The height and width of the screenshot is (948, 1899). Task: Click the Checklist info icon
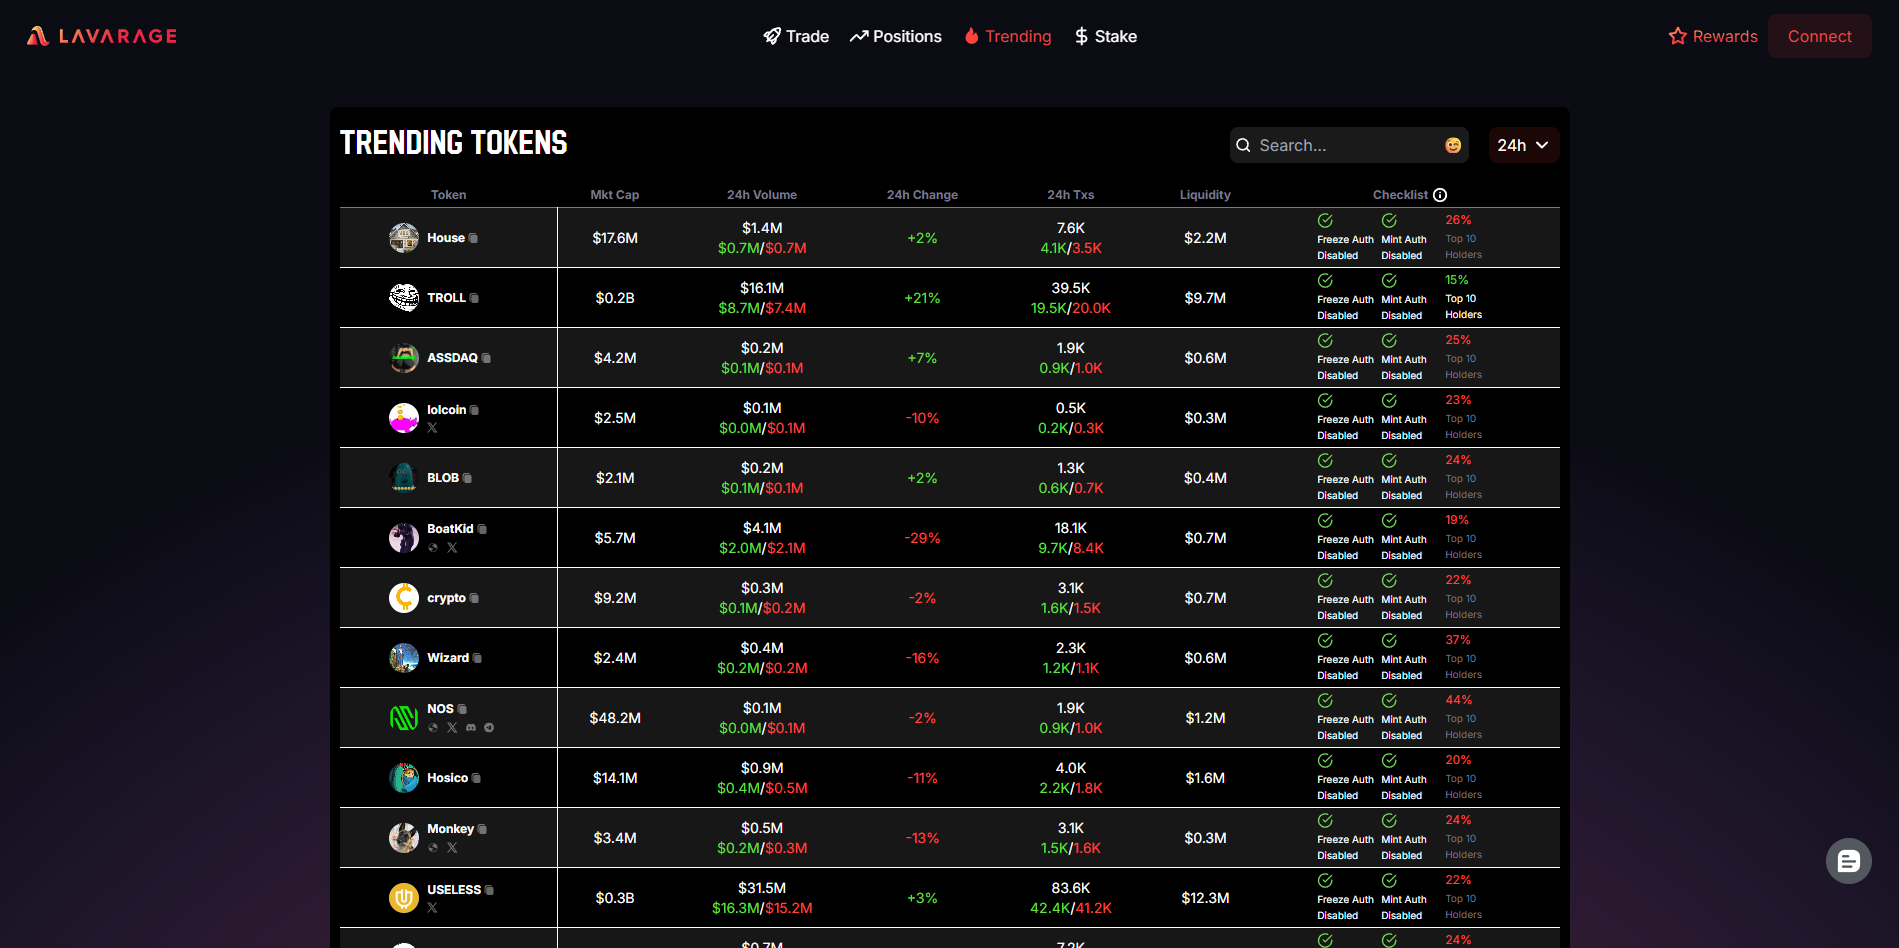point(1440,195)
